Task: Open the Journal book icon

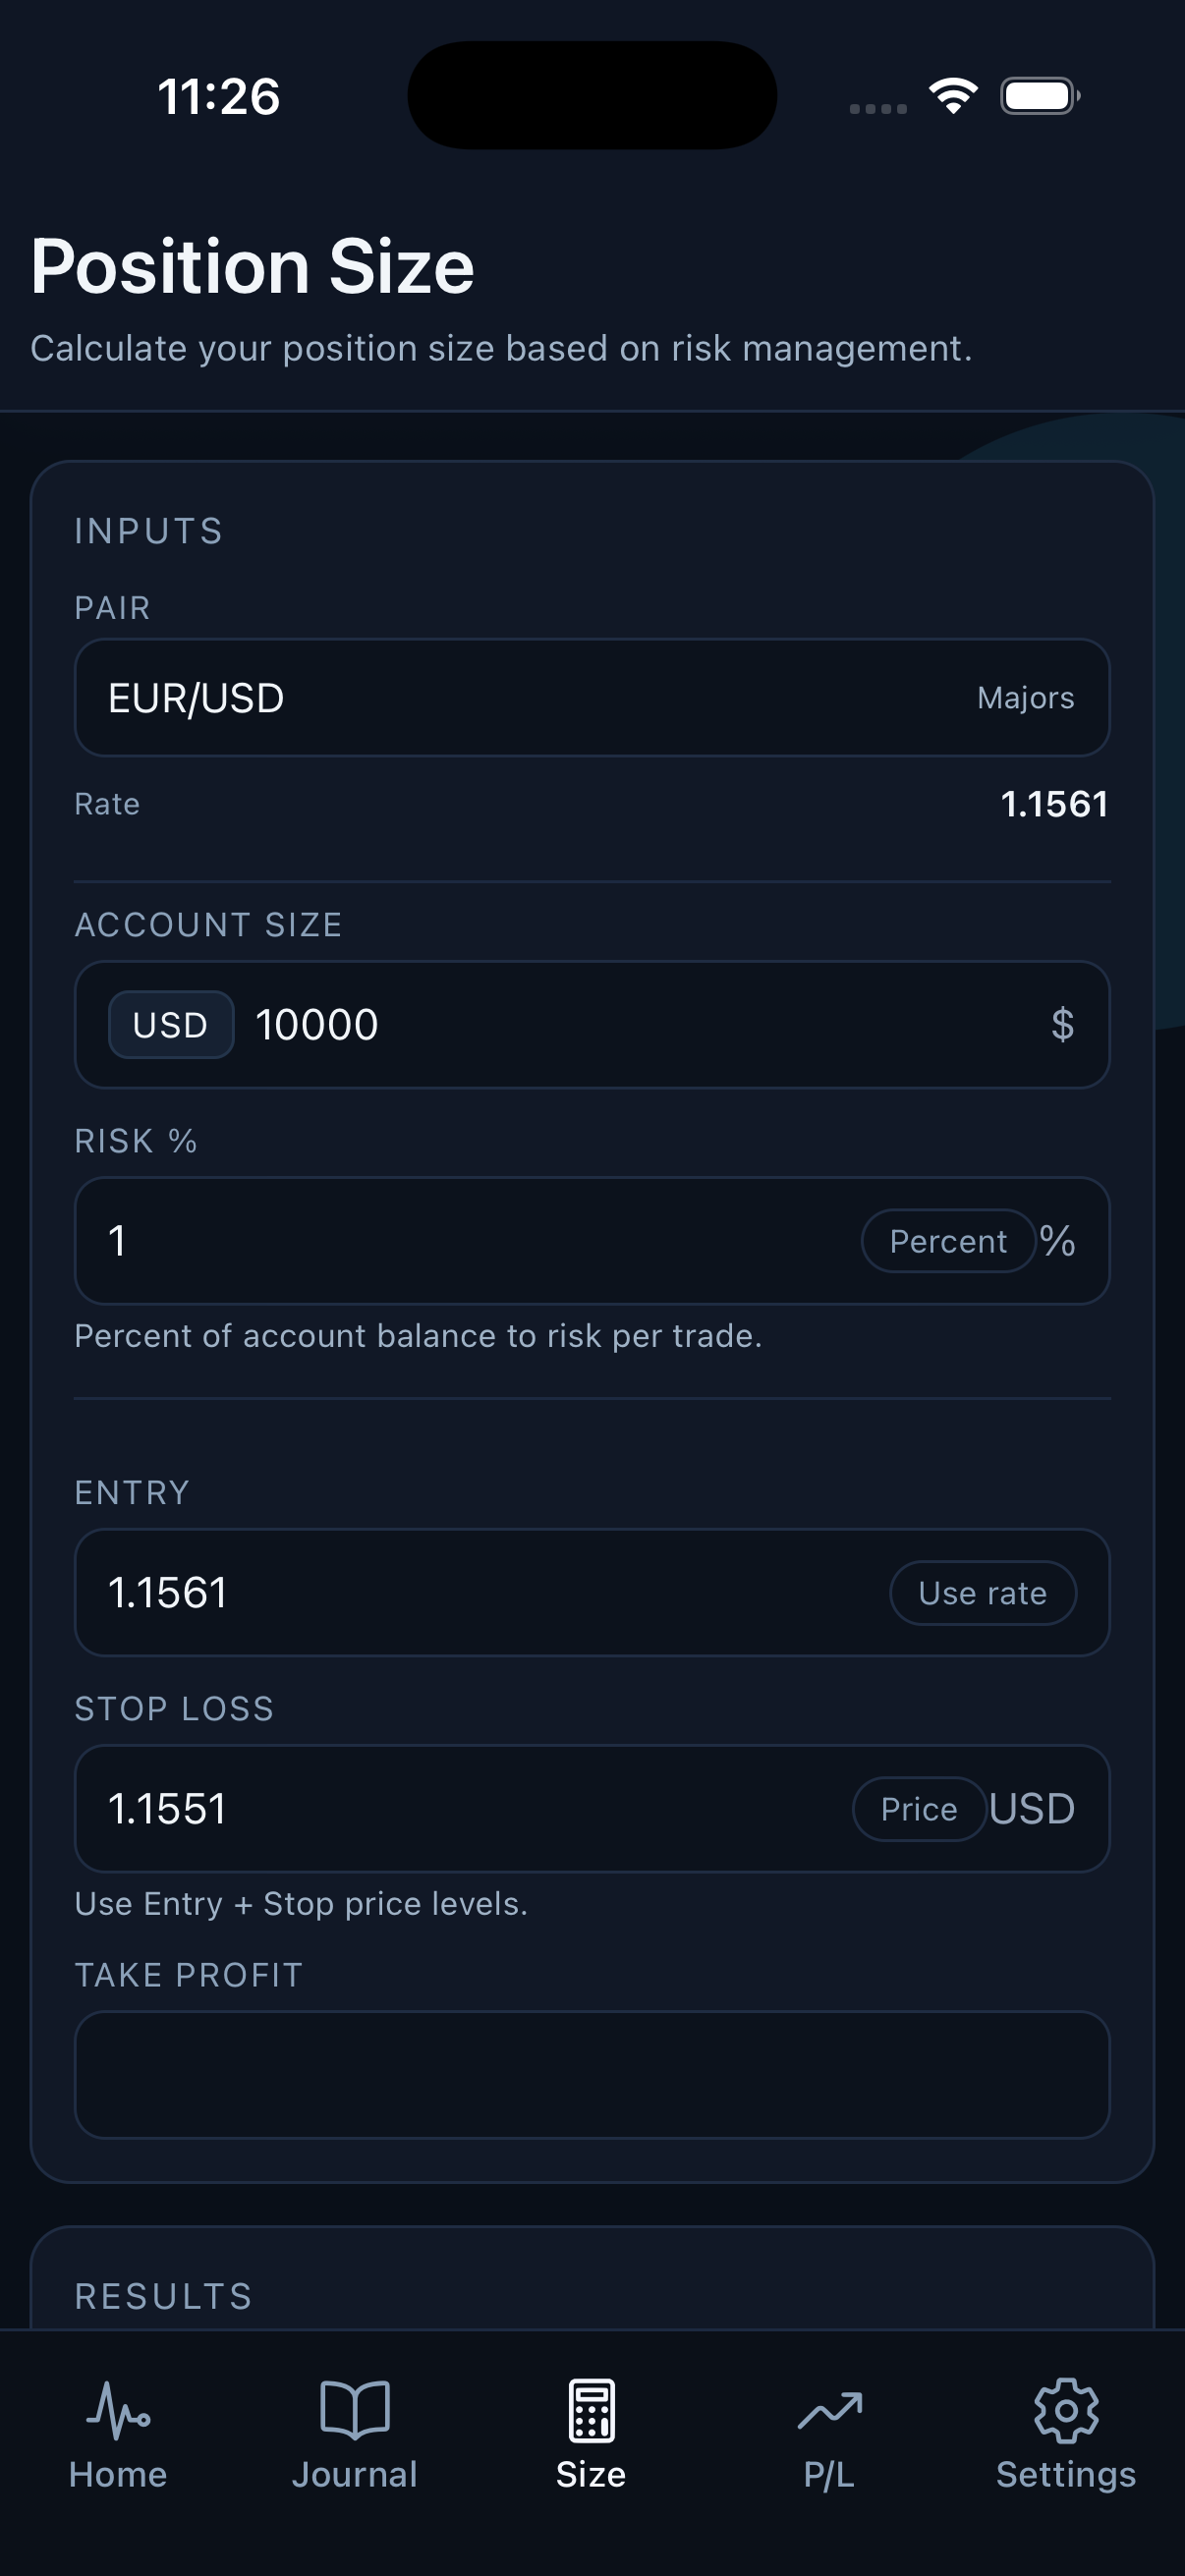Action: pyautogui.click(x=354, y=2408)
